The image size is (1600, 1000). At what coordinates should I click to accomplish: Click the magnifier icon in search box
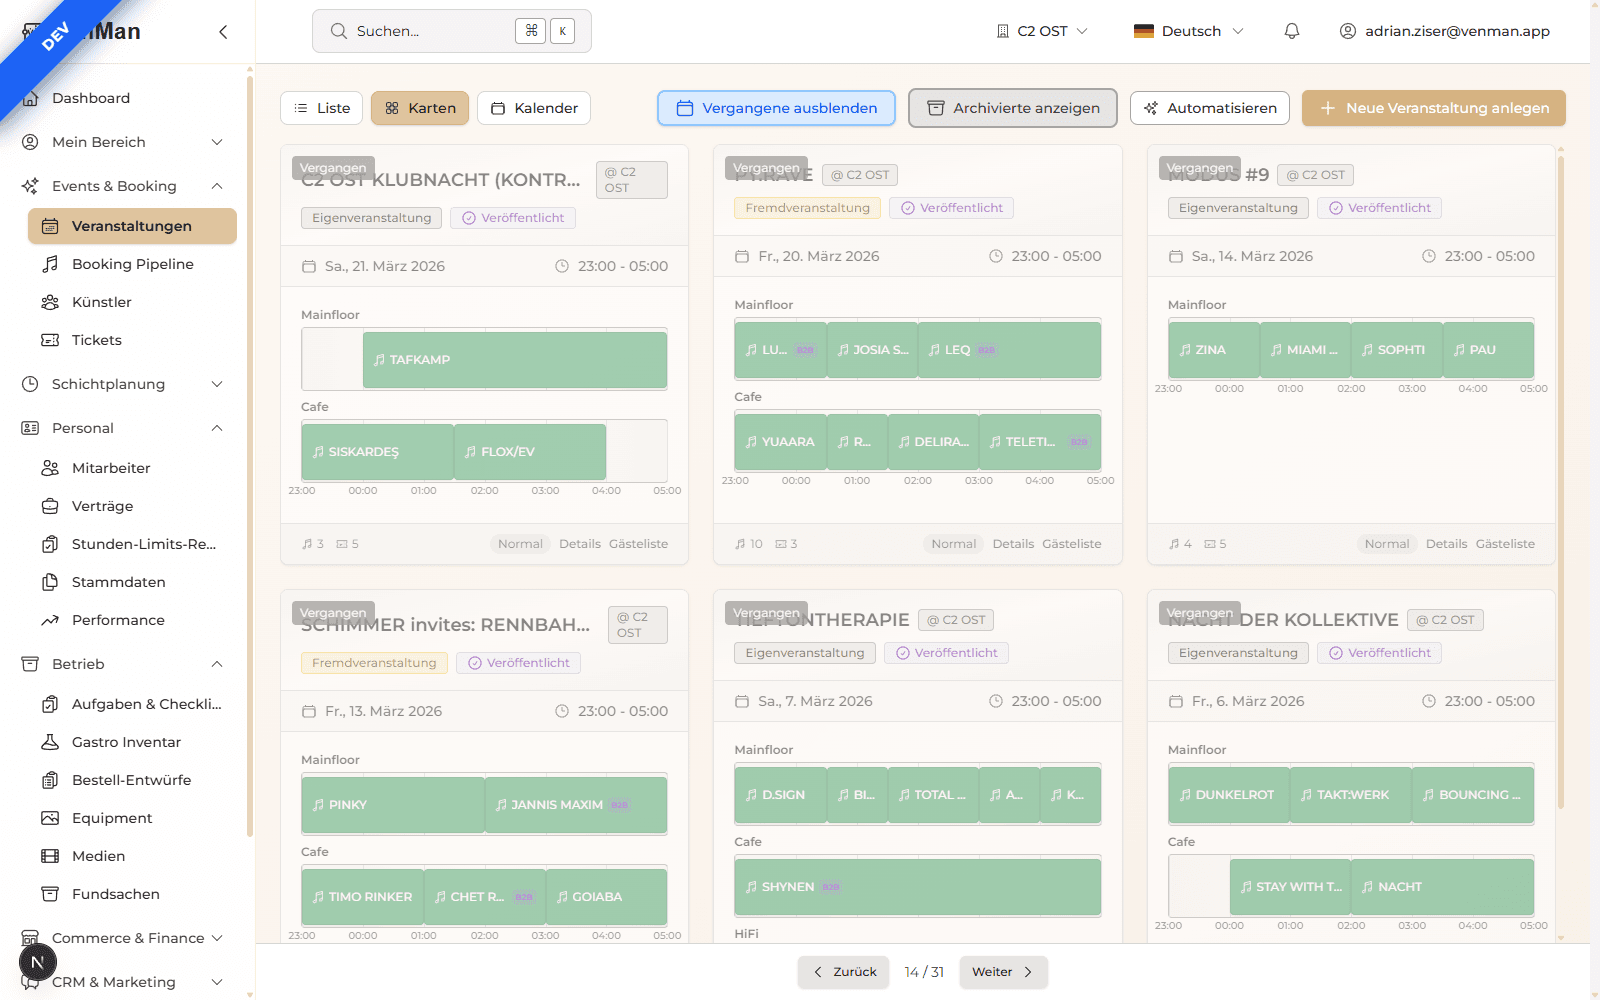[x=339, y=31]
